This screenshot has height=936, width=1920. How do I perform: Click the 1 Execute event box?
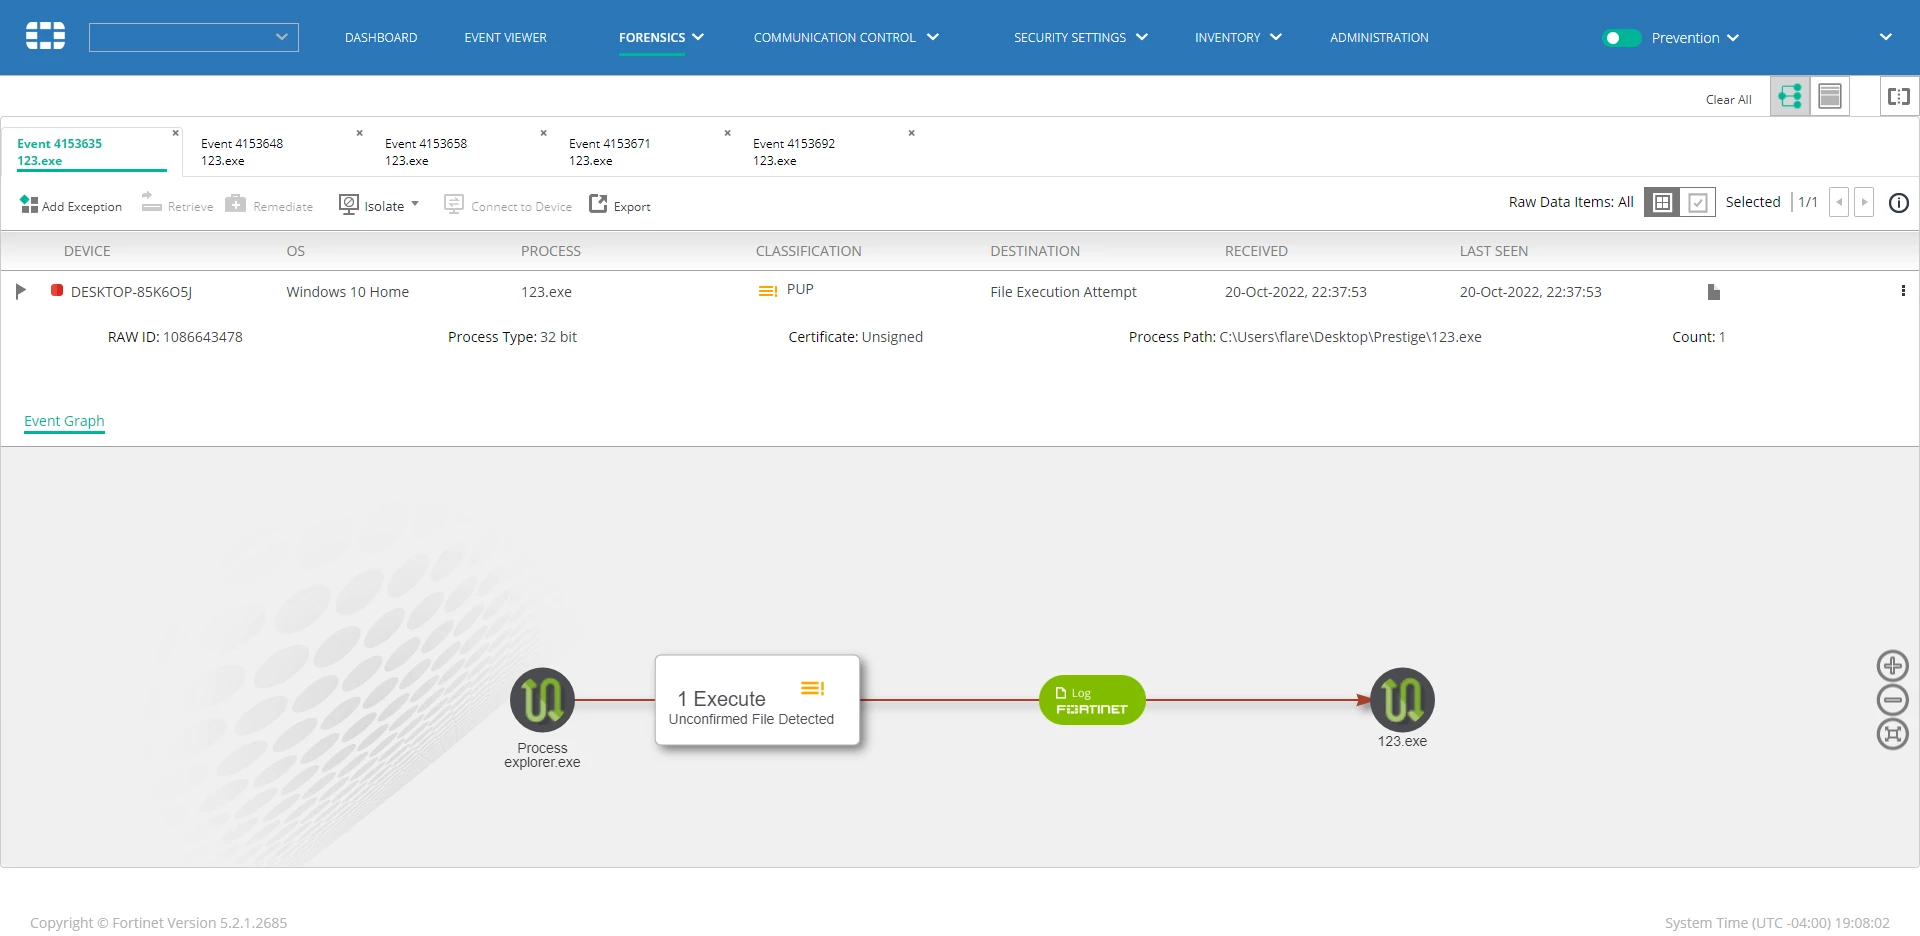point(757,700)
